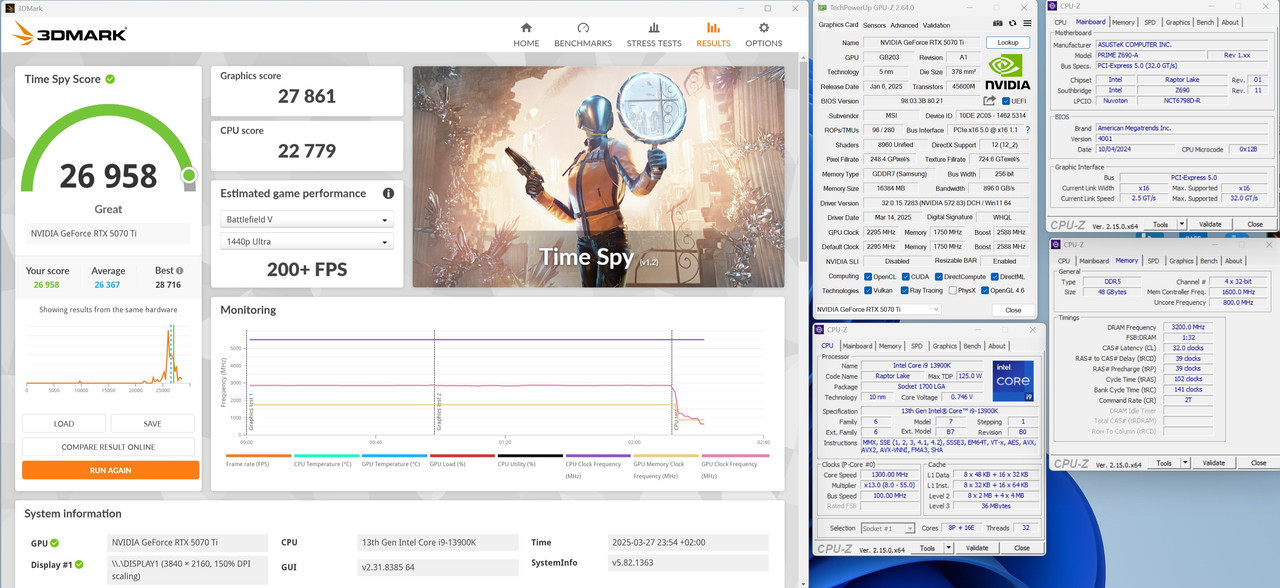
Task: Click COMPARE RESULT ONLINE
Action: (x=108, y=447)
